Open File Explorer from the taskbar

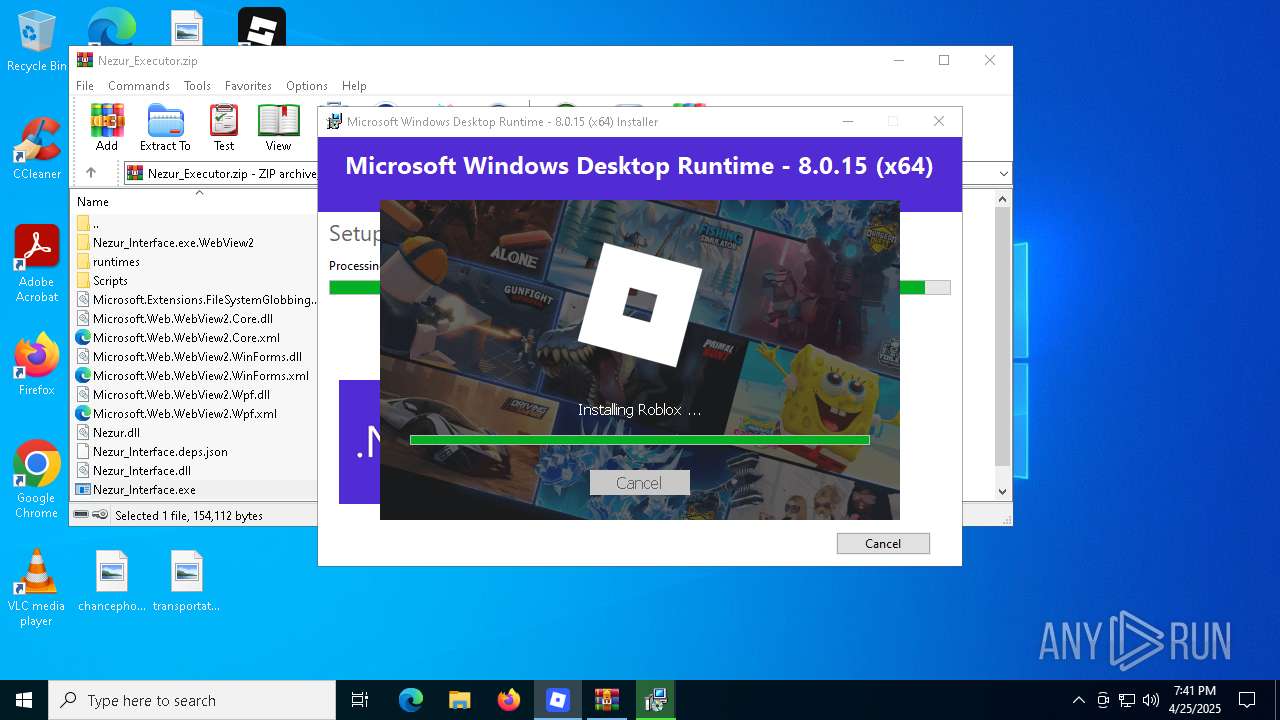tap(460, 700)
